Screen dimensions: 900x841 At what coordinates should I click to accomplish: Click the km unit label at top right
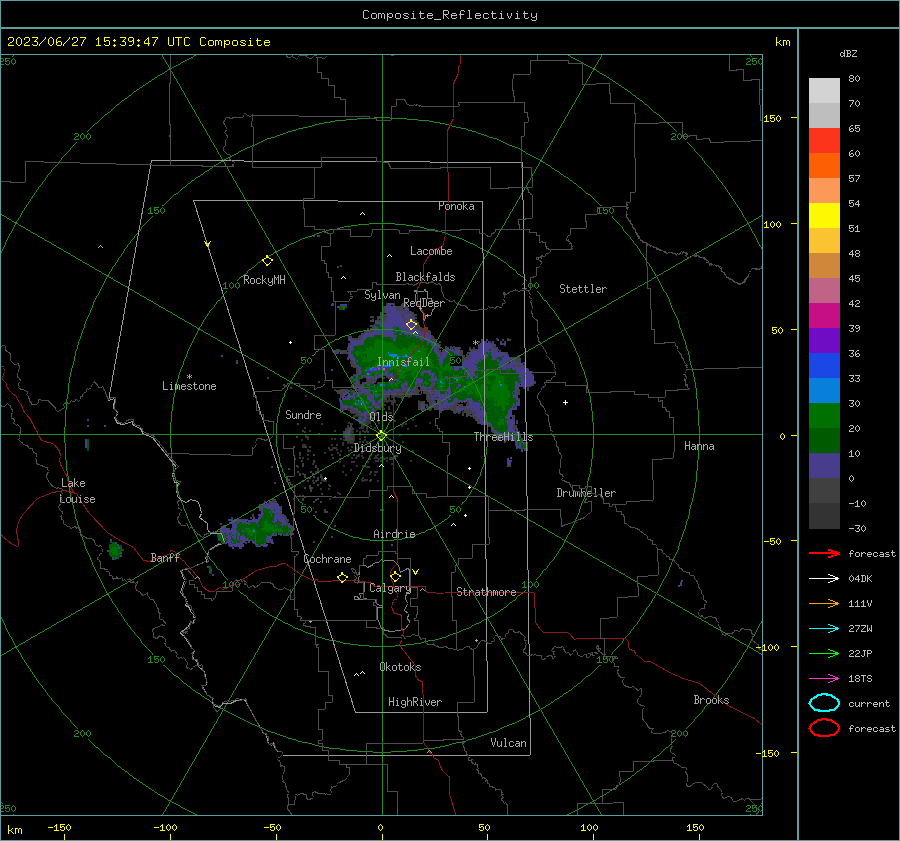pos(782,42)
